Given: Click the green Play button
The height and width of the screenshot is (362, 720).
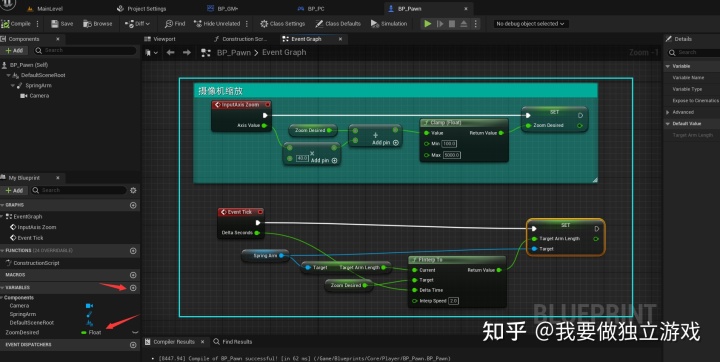Looking at the screenshot, I should pos(428,23).
